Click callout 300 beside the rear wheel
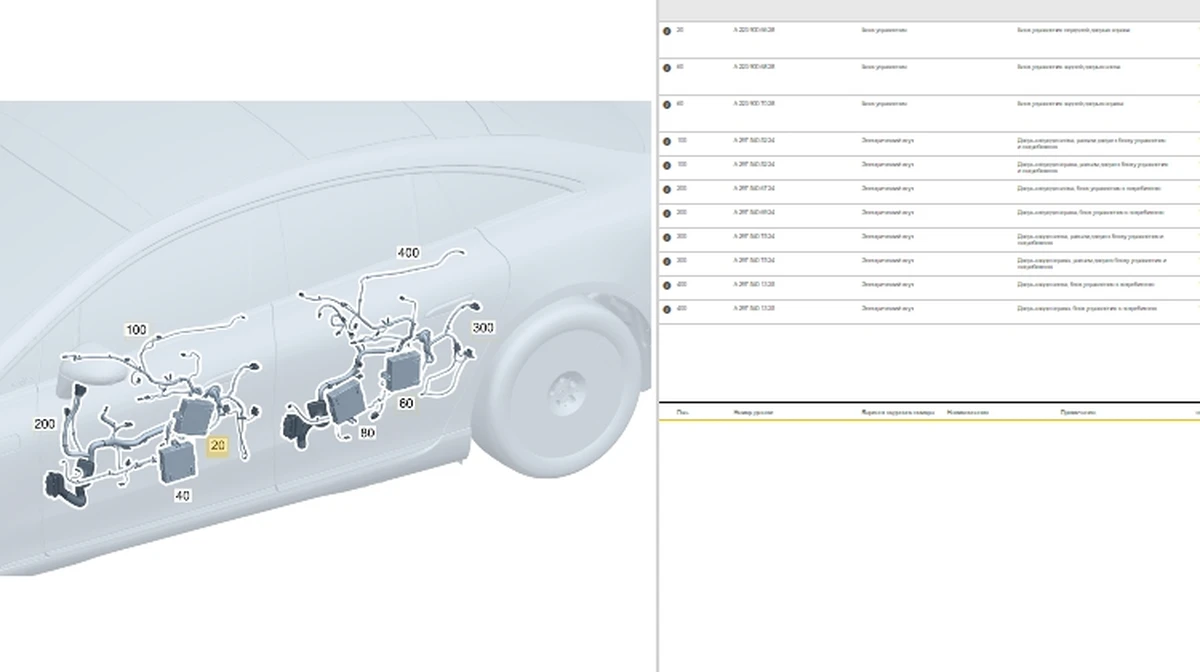 pos(483,327)
